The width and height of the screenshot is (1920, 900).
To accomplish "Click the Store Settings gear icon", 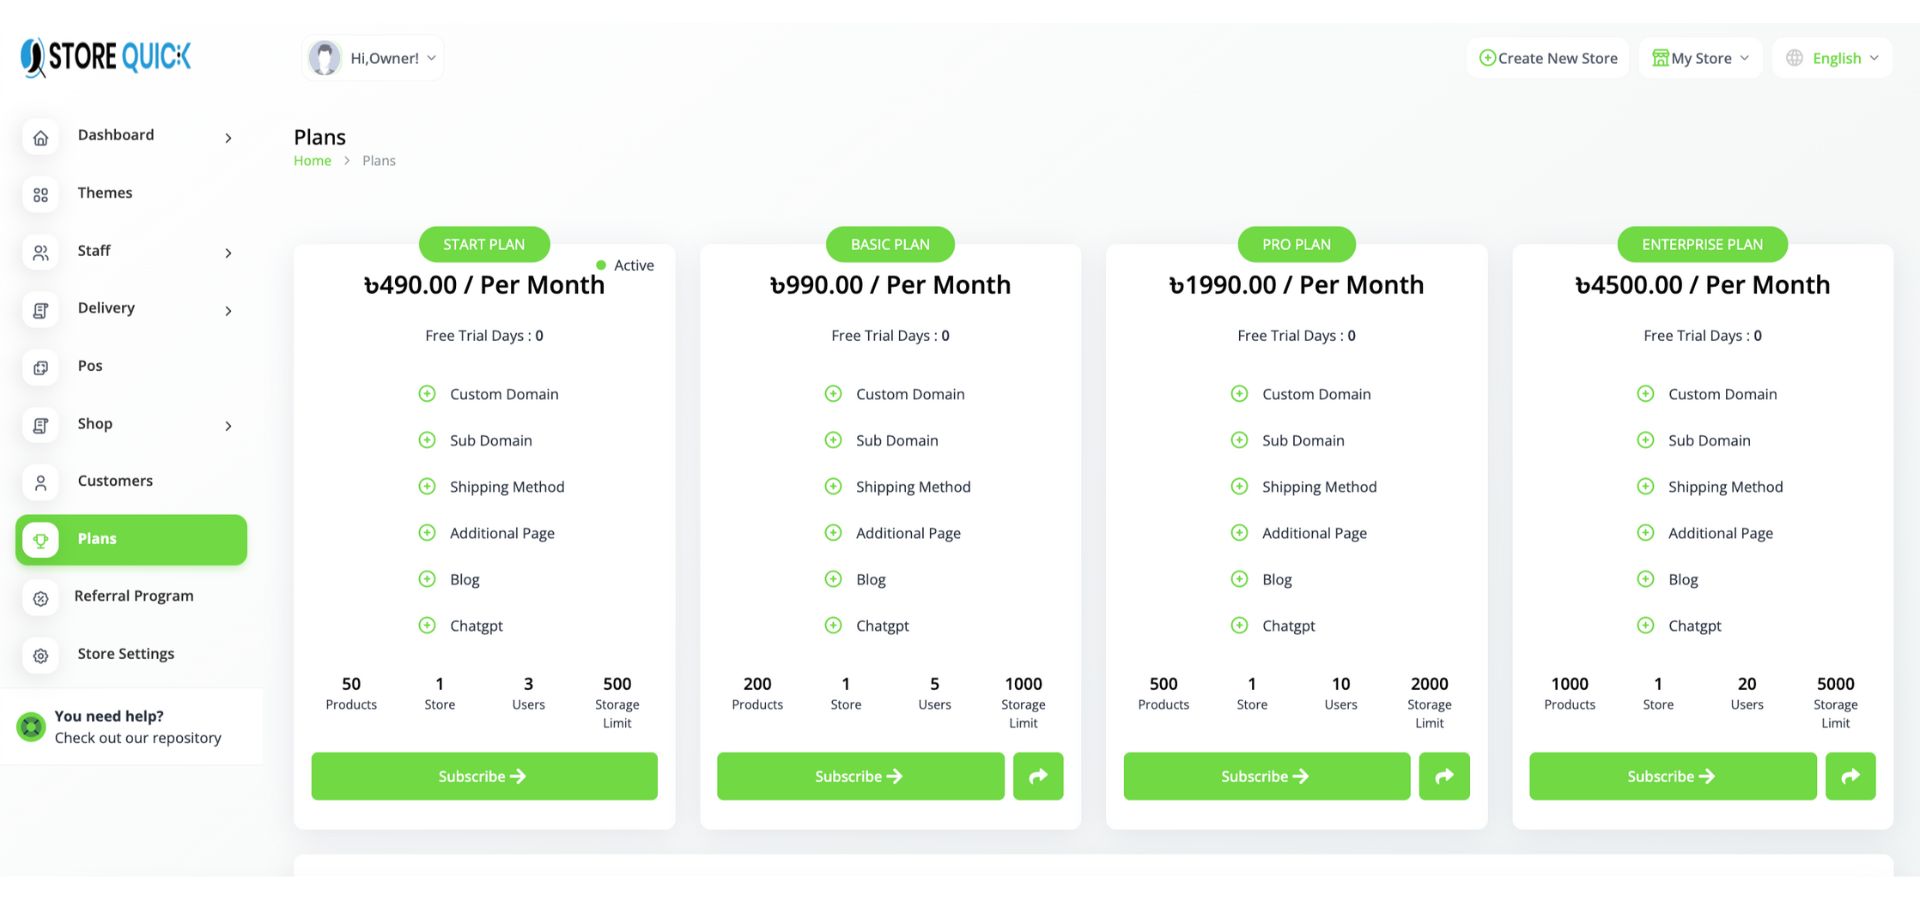I will (x=41, y=656).
